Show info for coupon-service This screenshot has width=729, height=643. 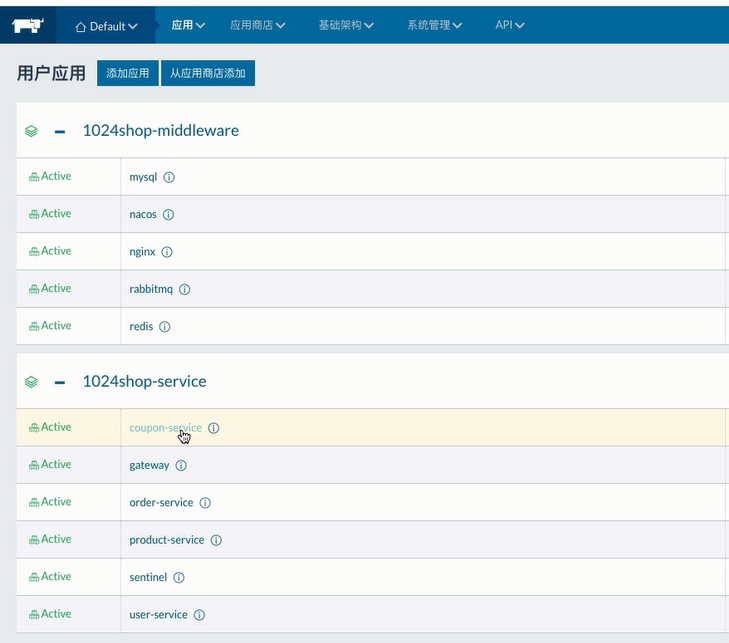coord(213,428)
